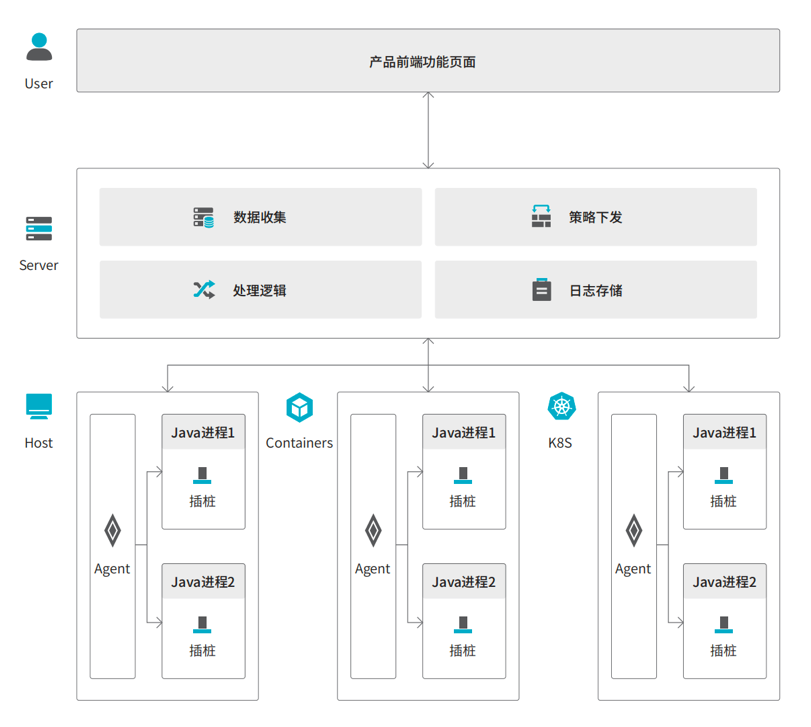The height and width of the screenshot is (727, 811).
Task: Click the Containers cube icon
Action: tap(299, 407)
